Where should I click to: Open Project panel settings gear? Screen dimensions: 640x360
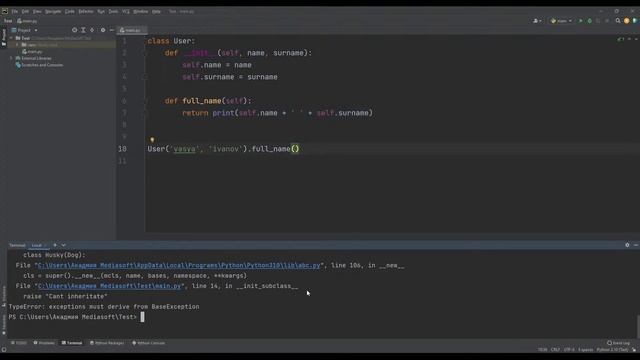click(x=103, y=30)
